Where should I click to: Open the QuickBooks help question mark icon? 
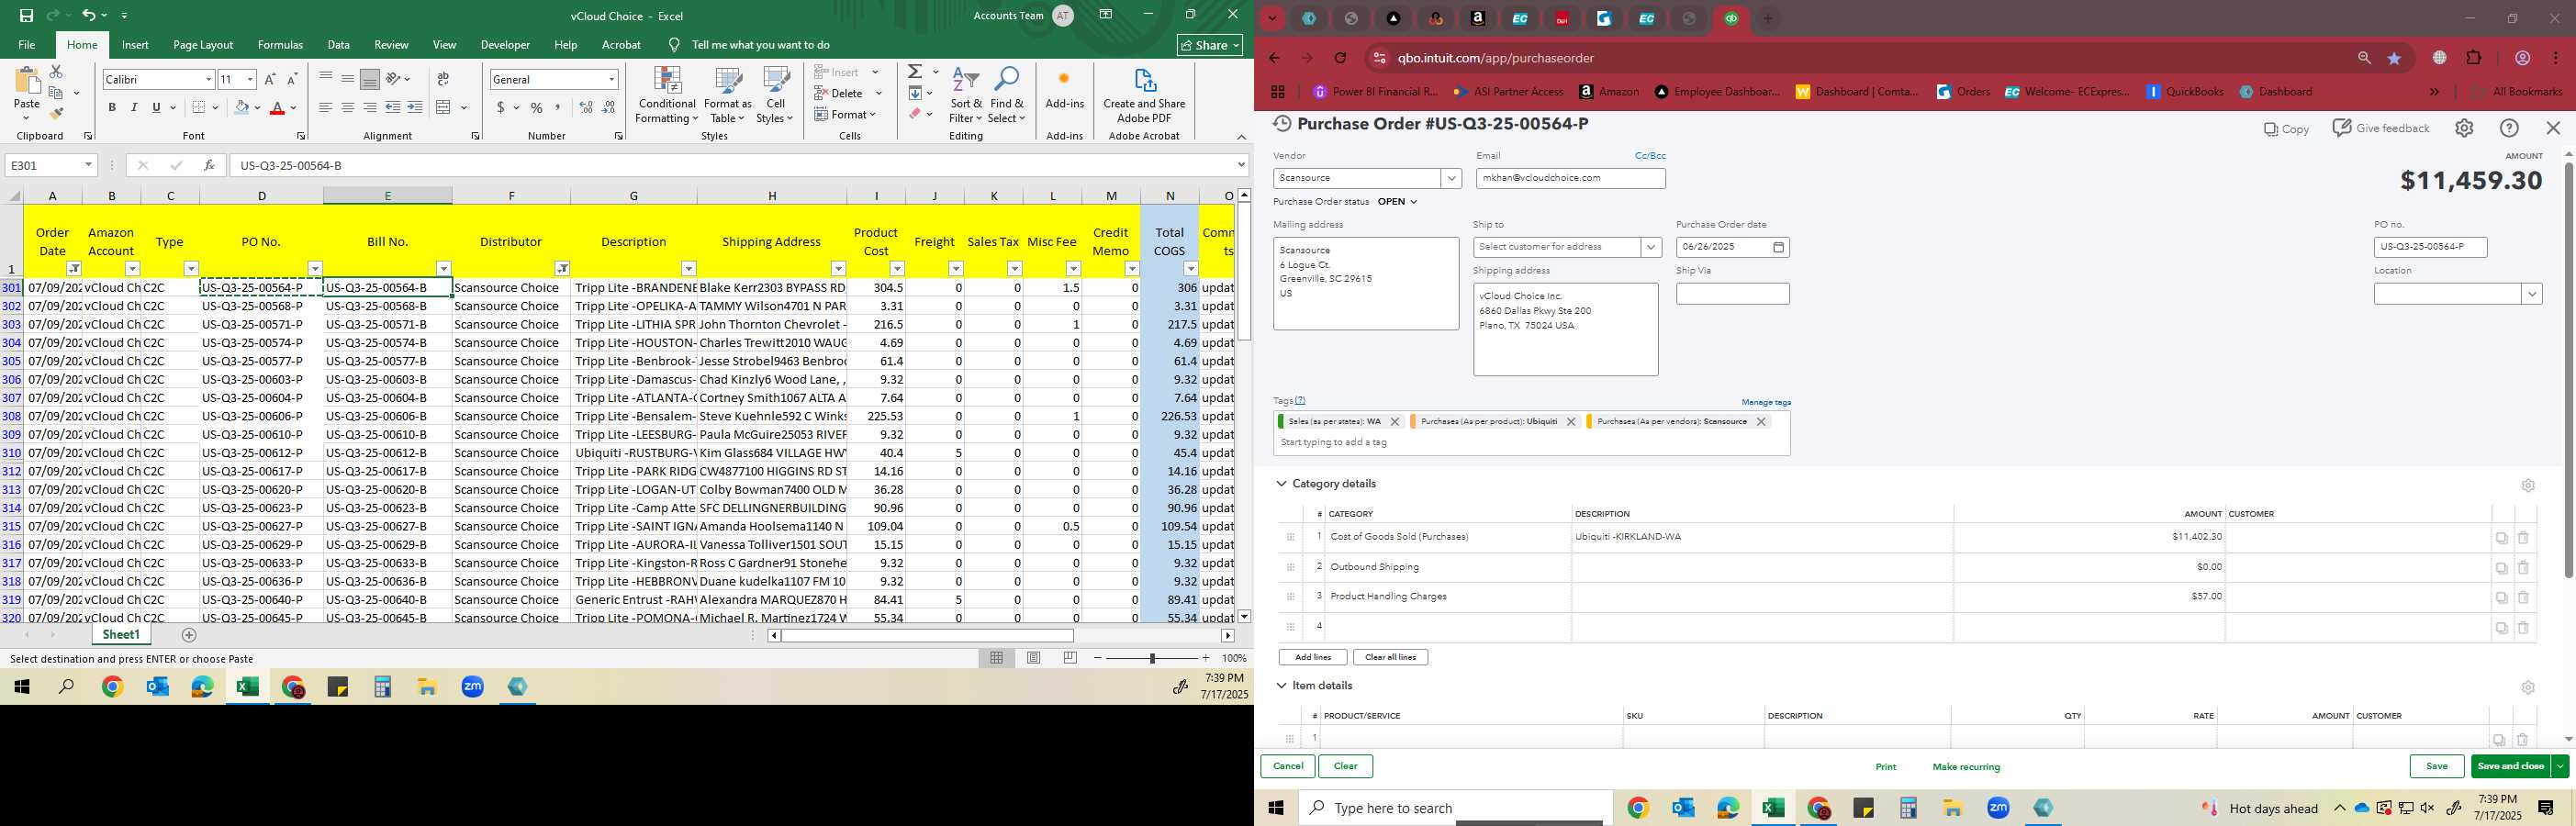2509,128
